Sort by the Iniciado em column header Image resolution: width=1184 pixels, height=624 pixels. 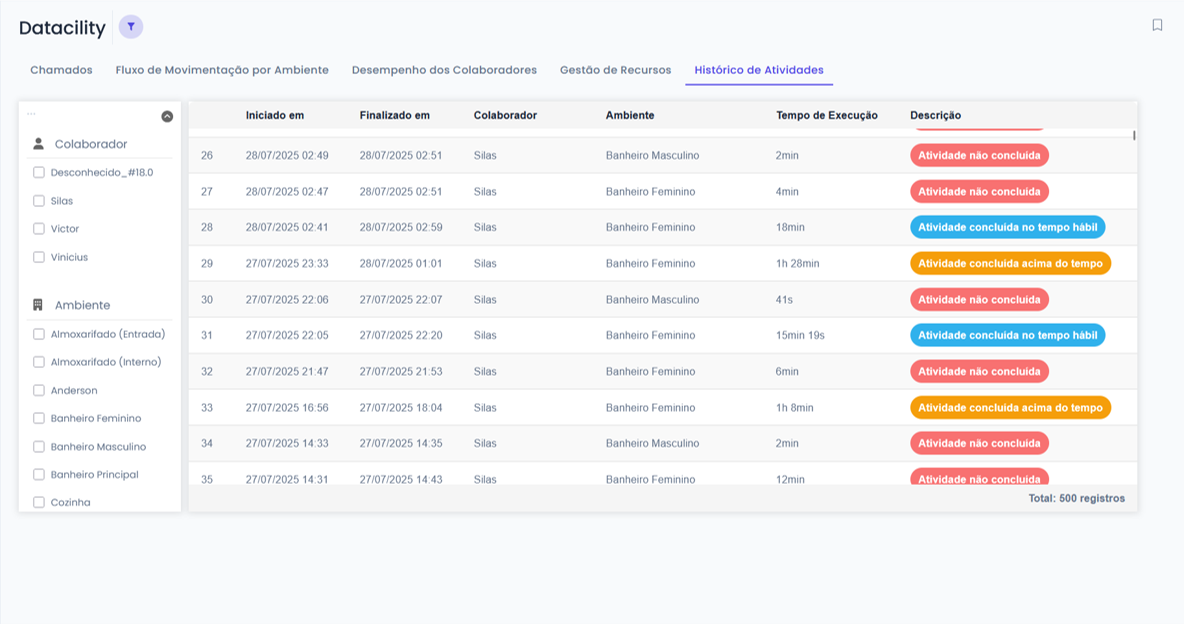pyautogui.click(x=275, y=115)
